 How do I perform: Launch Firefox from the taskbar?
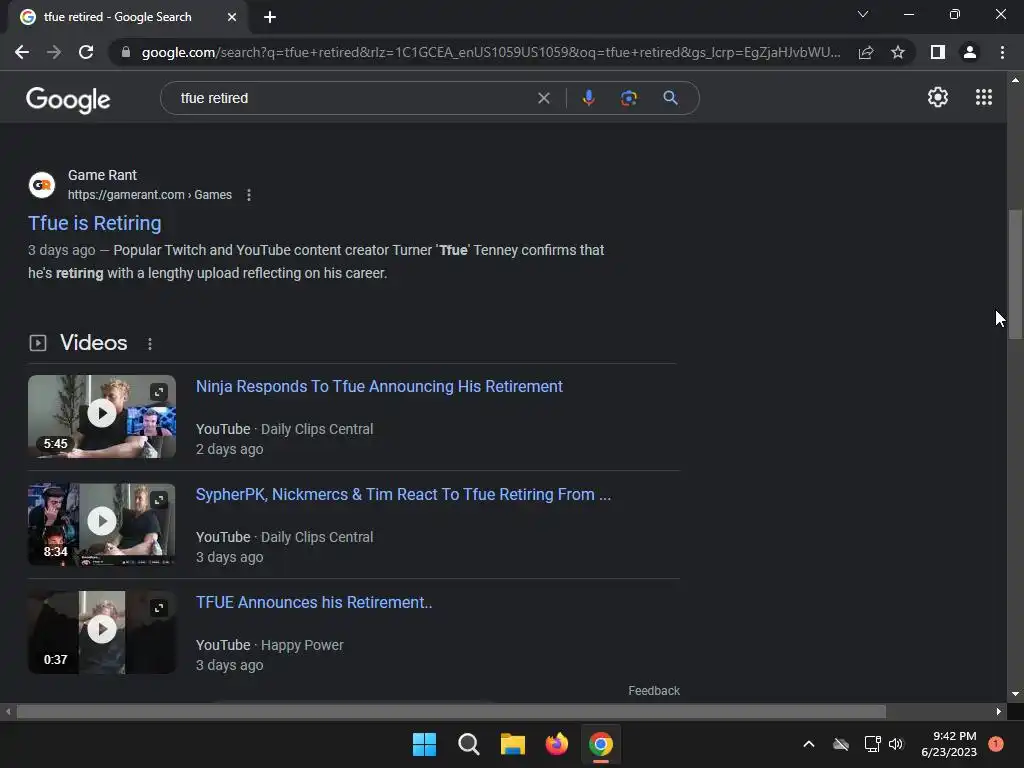pos(556,744)
